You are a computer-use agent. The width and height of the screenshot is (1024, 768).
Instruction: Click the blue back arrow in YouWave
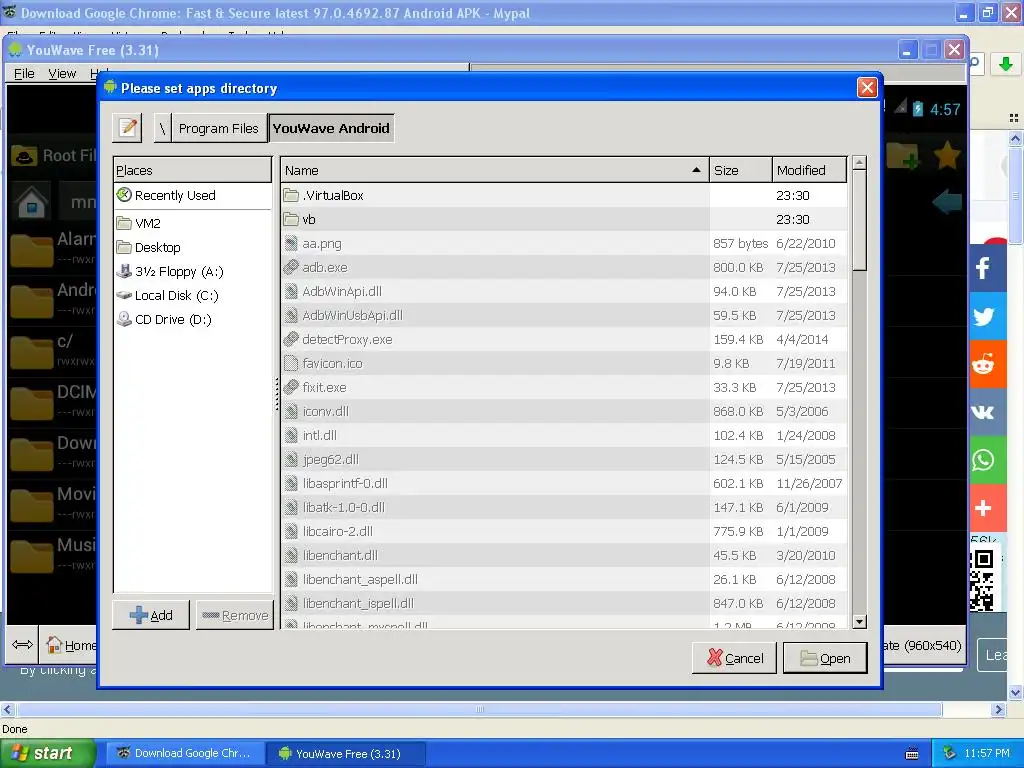[947, 202]
